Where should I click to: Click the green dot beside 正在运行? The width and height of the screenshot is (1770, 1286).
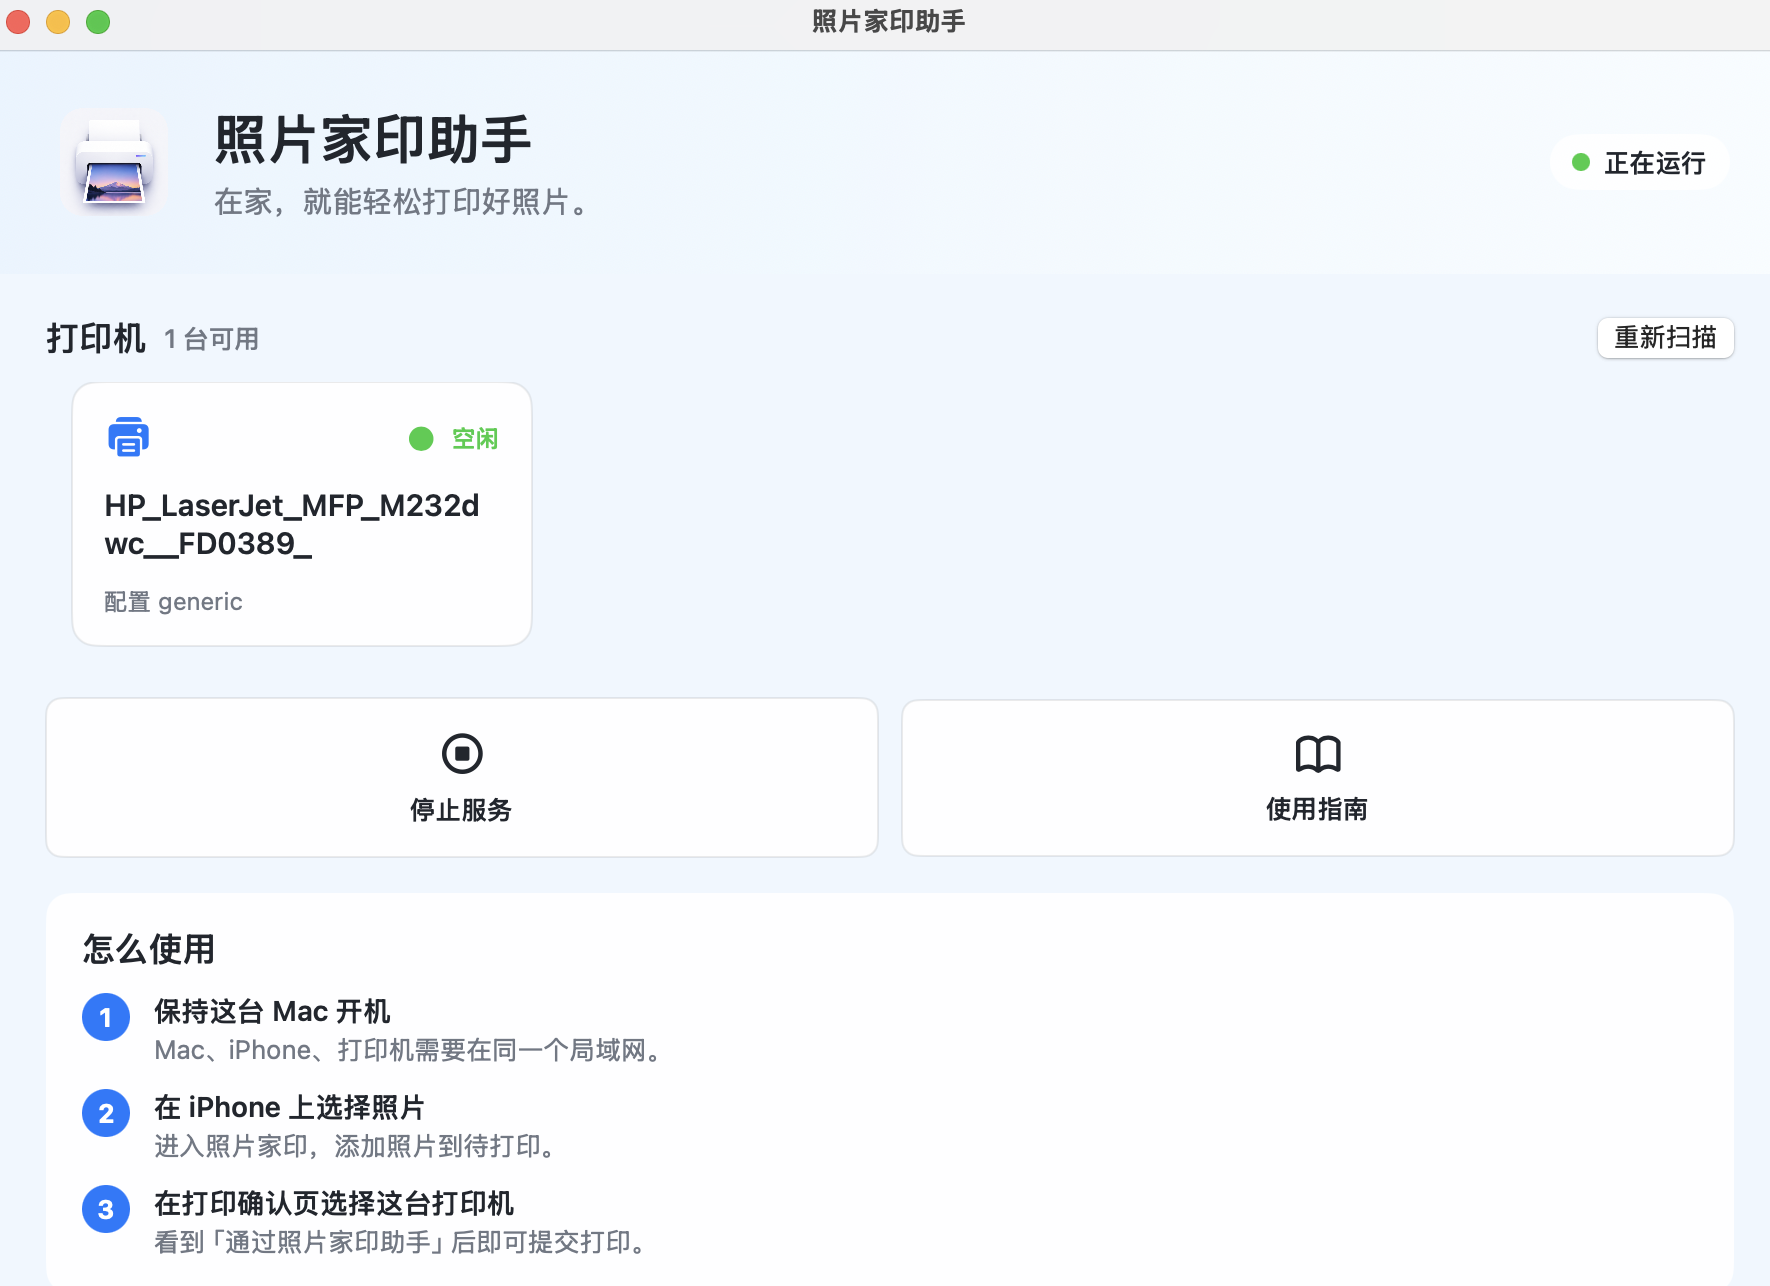tap(1581, 162)
